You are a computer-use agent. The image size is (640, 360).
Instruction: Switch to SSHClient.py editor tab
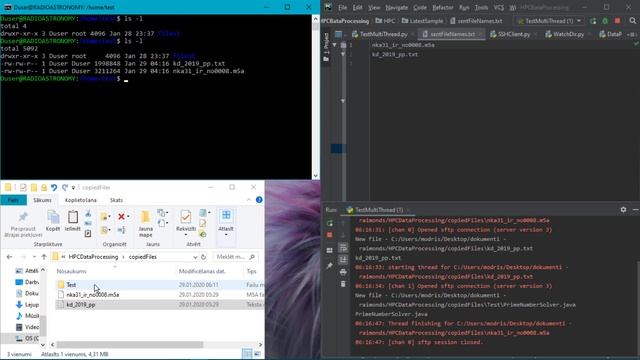513,34
